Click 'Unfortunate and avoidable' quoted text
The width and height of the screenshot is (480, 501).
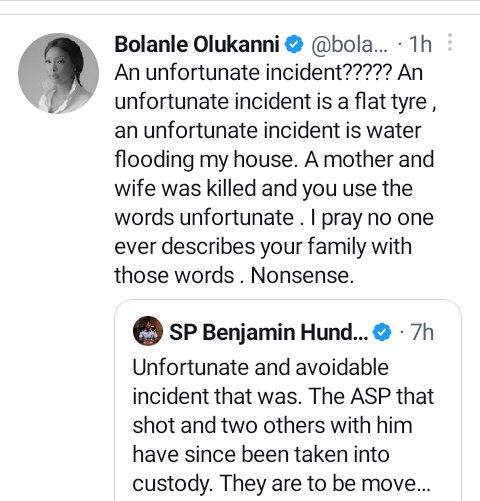[x=261, y=367]
